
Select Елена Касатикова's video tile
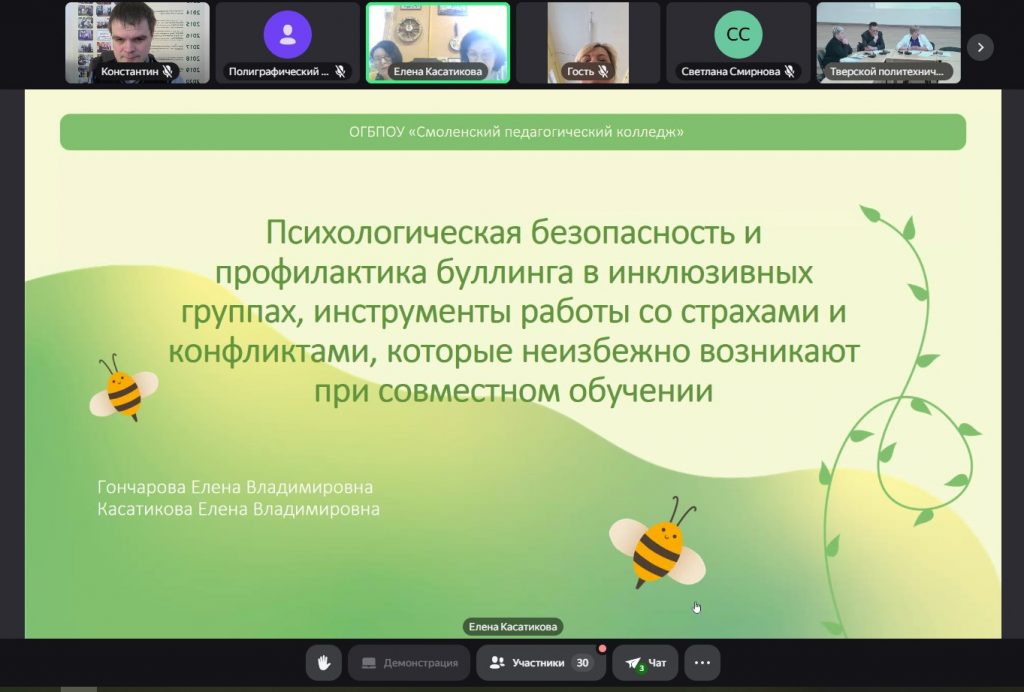click(x=437, y=35)
